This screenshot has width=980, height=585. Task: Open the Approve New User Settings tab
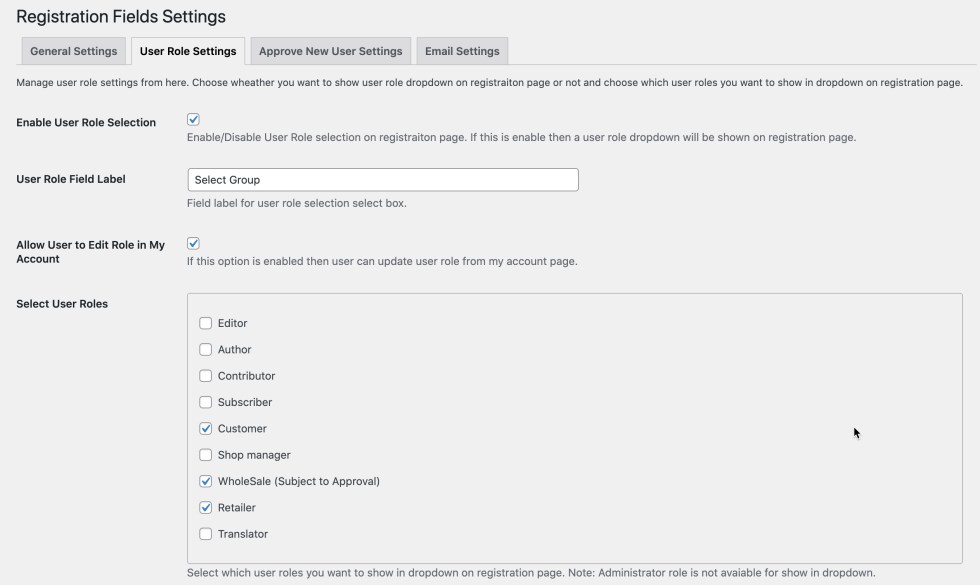tap(330, 51)
